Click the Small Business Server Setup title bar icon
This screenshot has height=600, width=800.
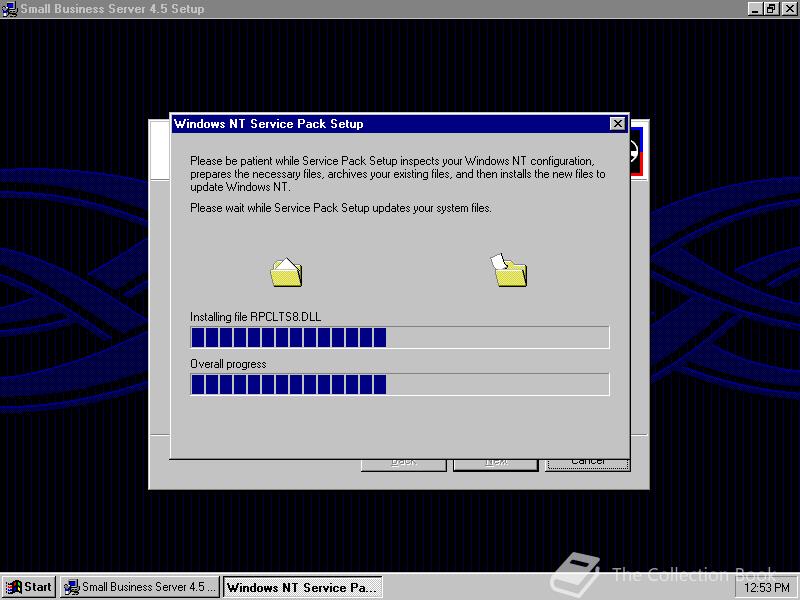point(10,9)
